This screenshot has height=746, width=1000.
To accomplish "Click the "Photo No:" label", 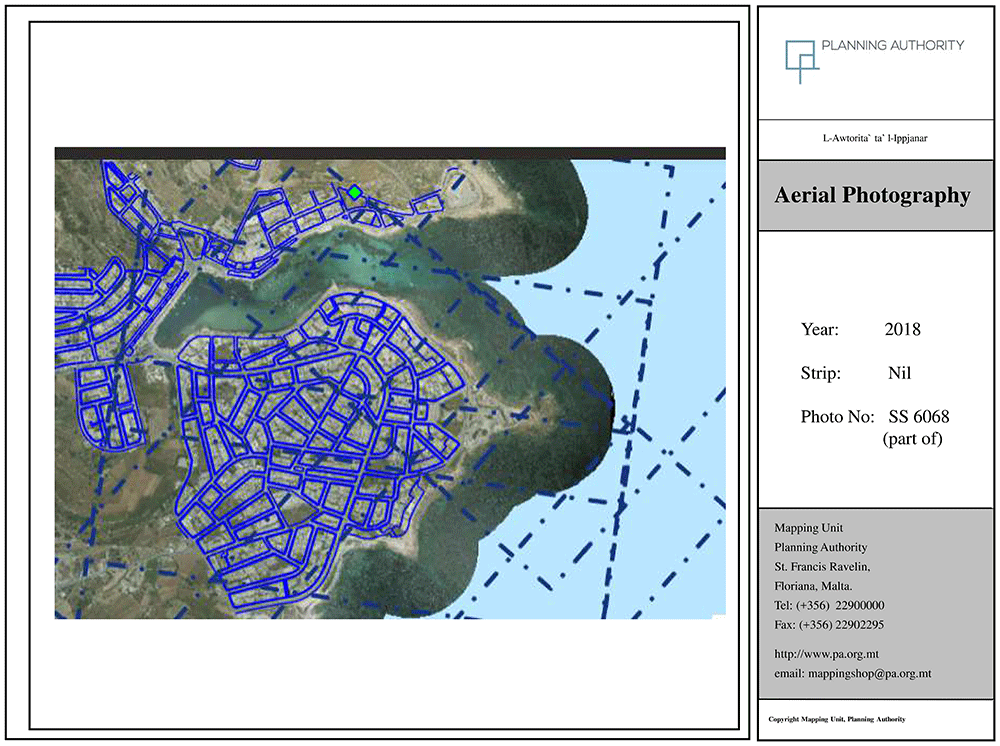I will click(837, 417).
